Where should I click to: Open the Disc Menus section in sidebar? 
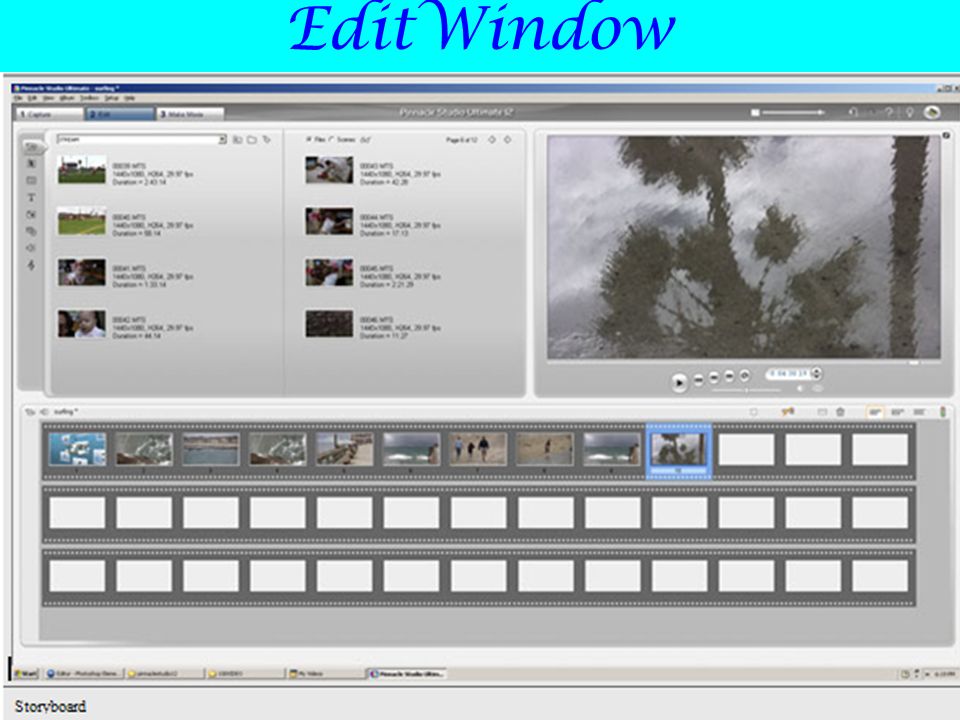pyautogui.click(x=31, y=231)
